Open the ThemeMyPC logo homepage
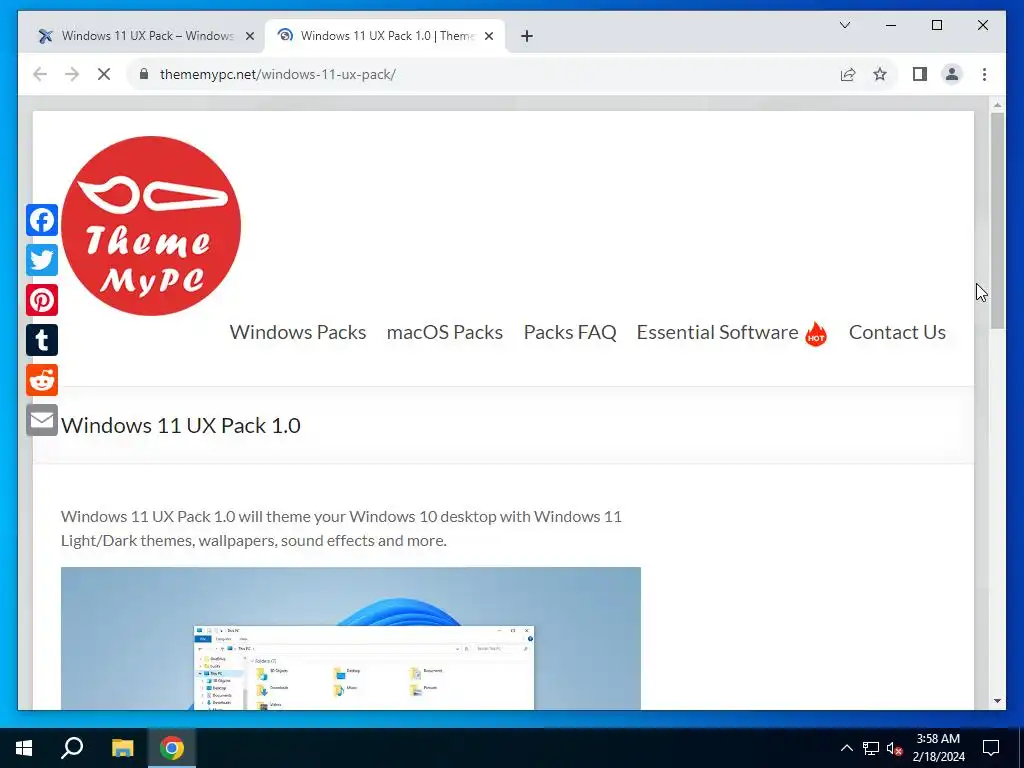The width and height of the screenshot is (1024, 768). 151,226
